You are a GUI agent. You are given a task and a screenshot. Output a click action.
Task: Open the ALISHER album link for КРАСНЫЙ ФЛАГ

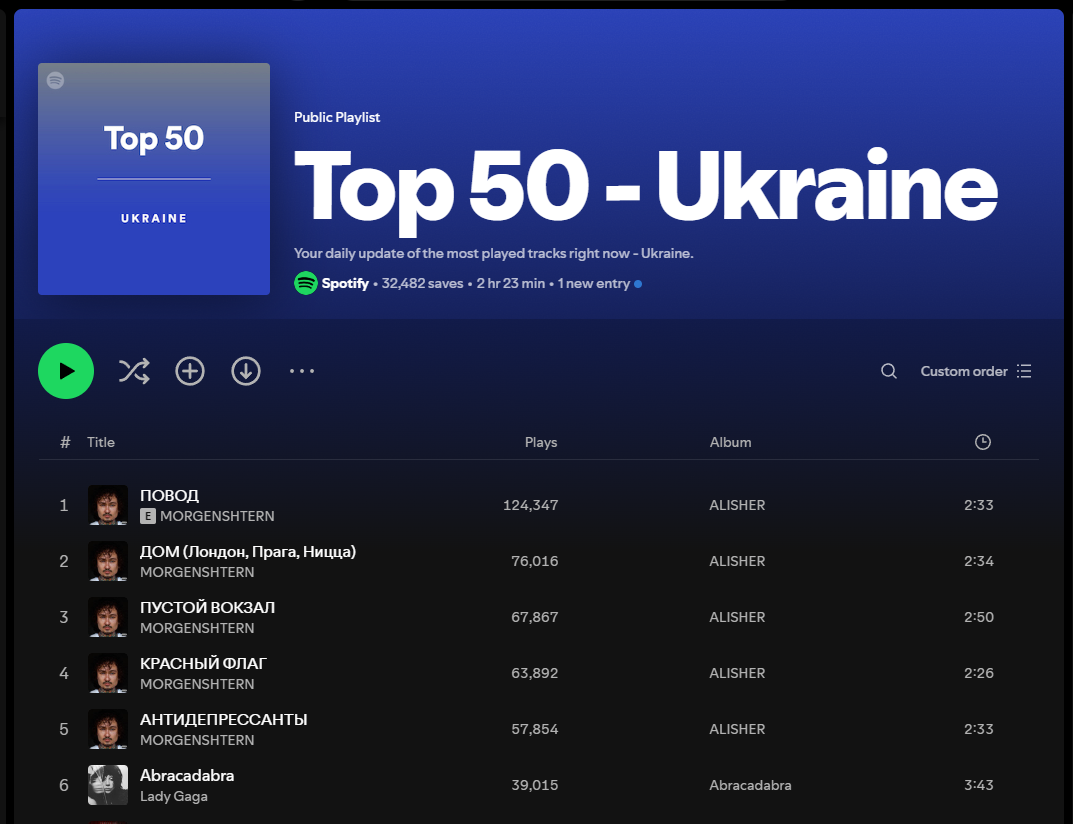coord(737,673)
